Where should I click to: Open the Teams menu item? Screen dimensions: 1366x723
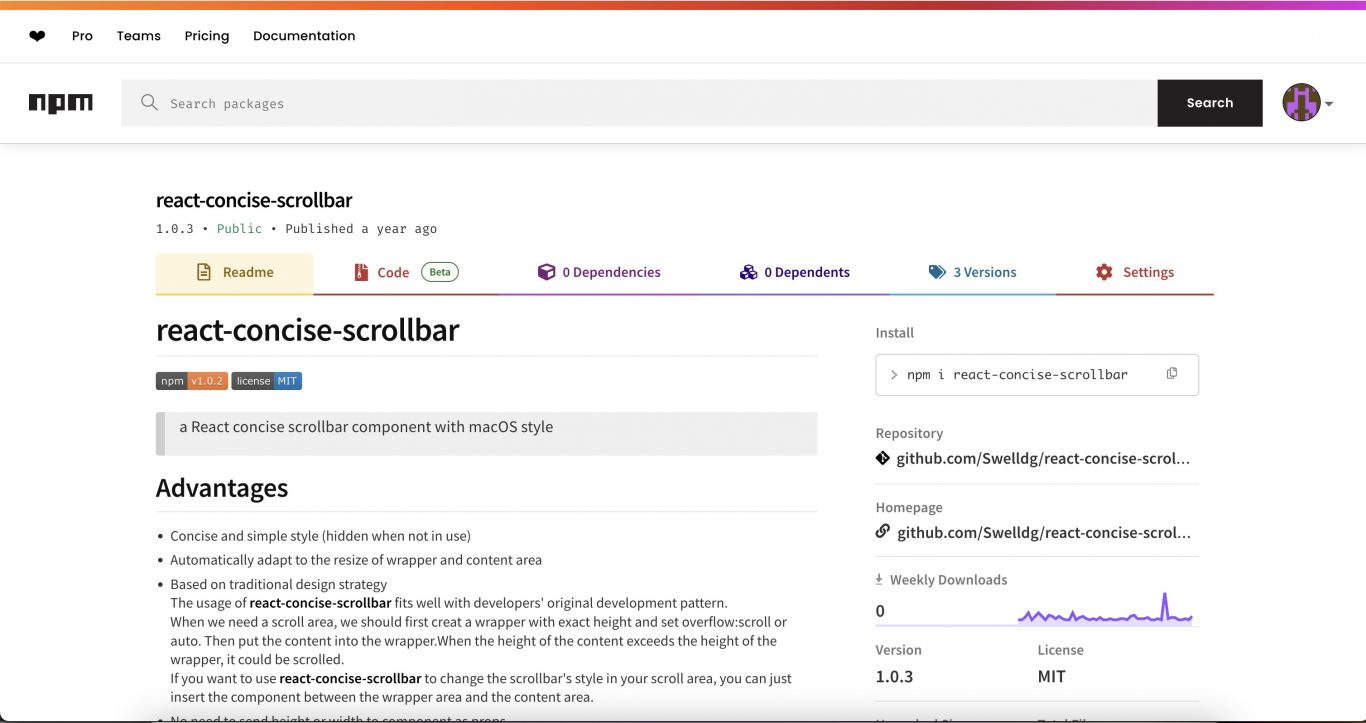139,36
